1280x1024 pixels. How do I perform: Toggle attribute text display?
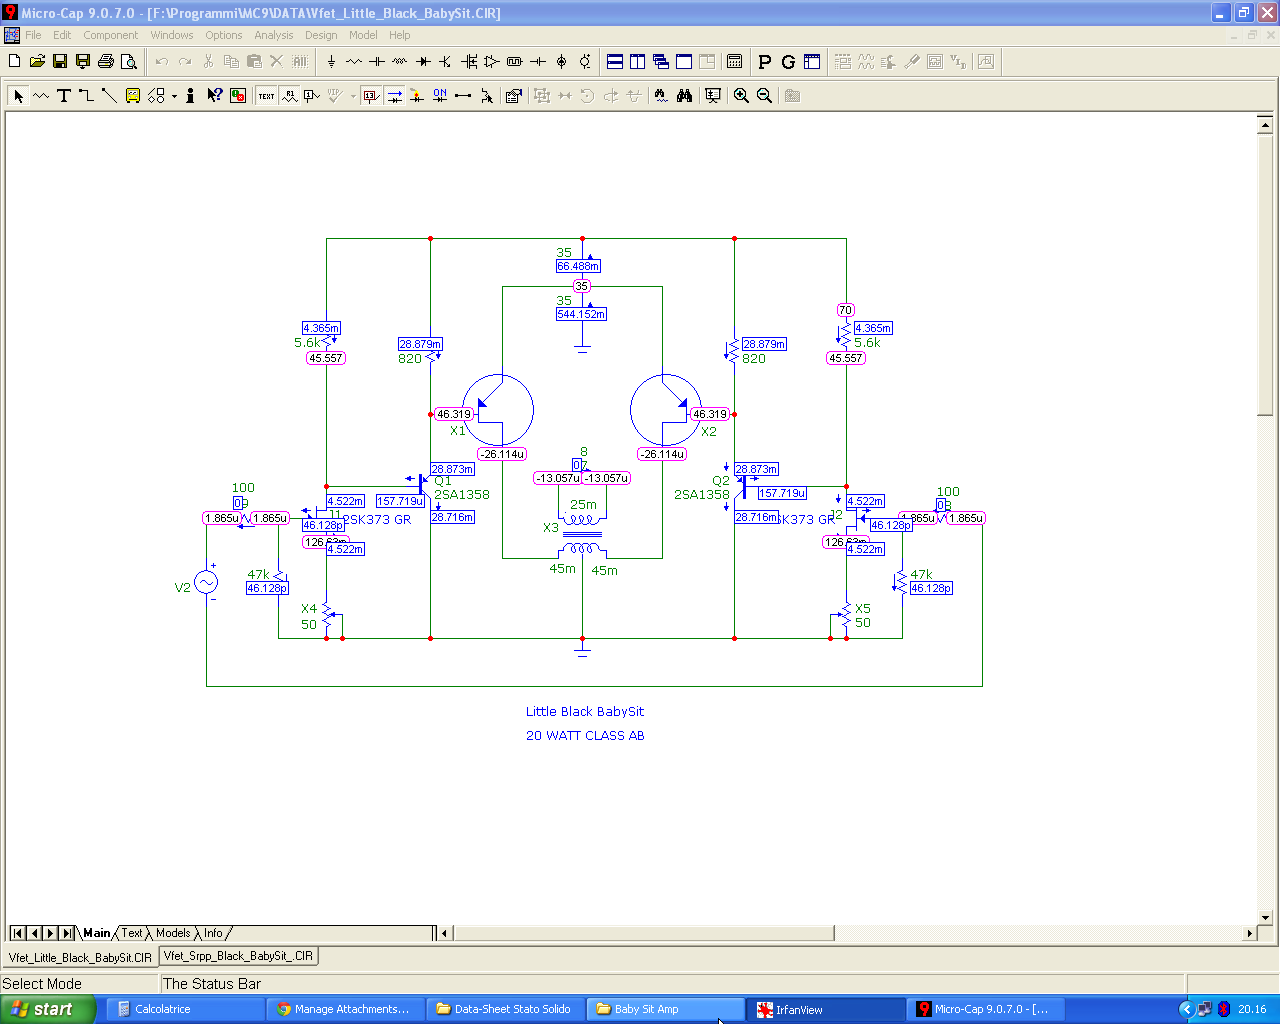point(289,96)
